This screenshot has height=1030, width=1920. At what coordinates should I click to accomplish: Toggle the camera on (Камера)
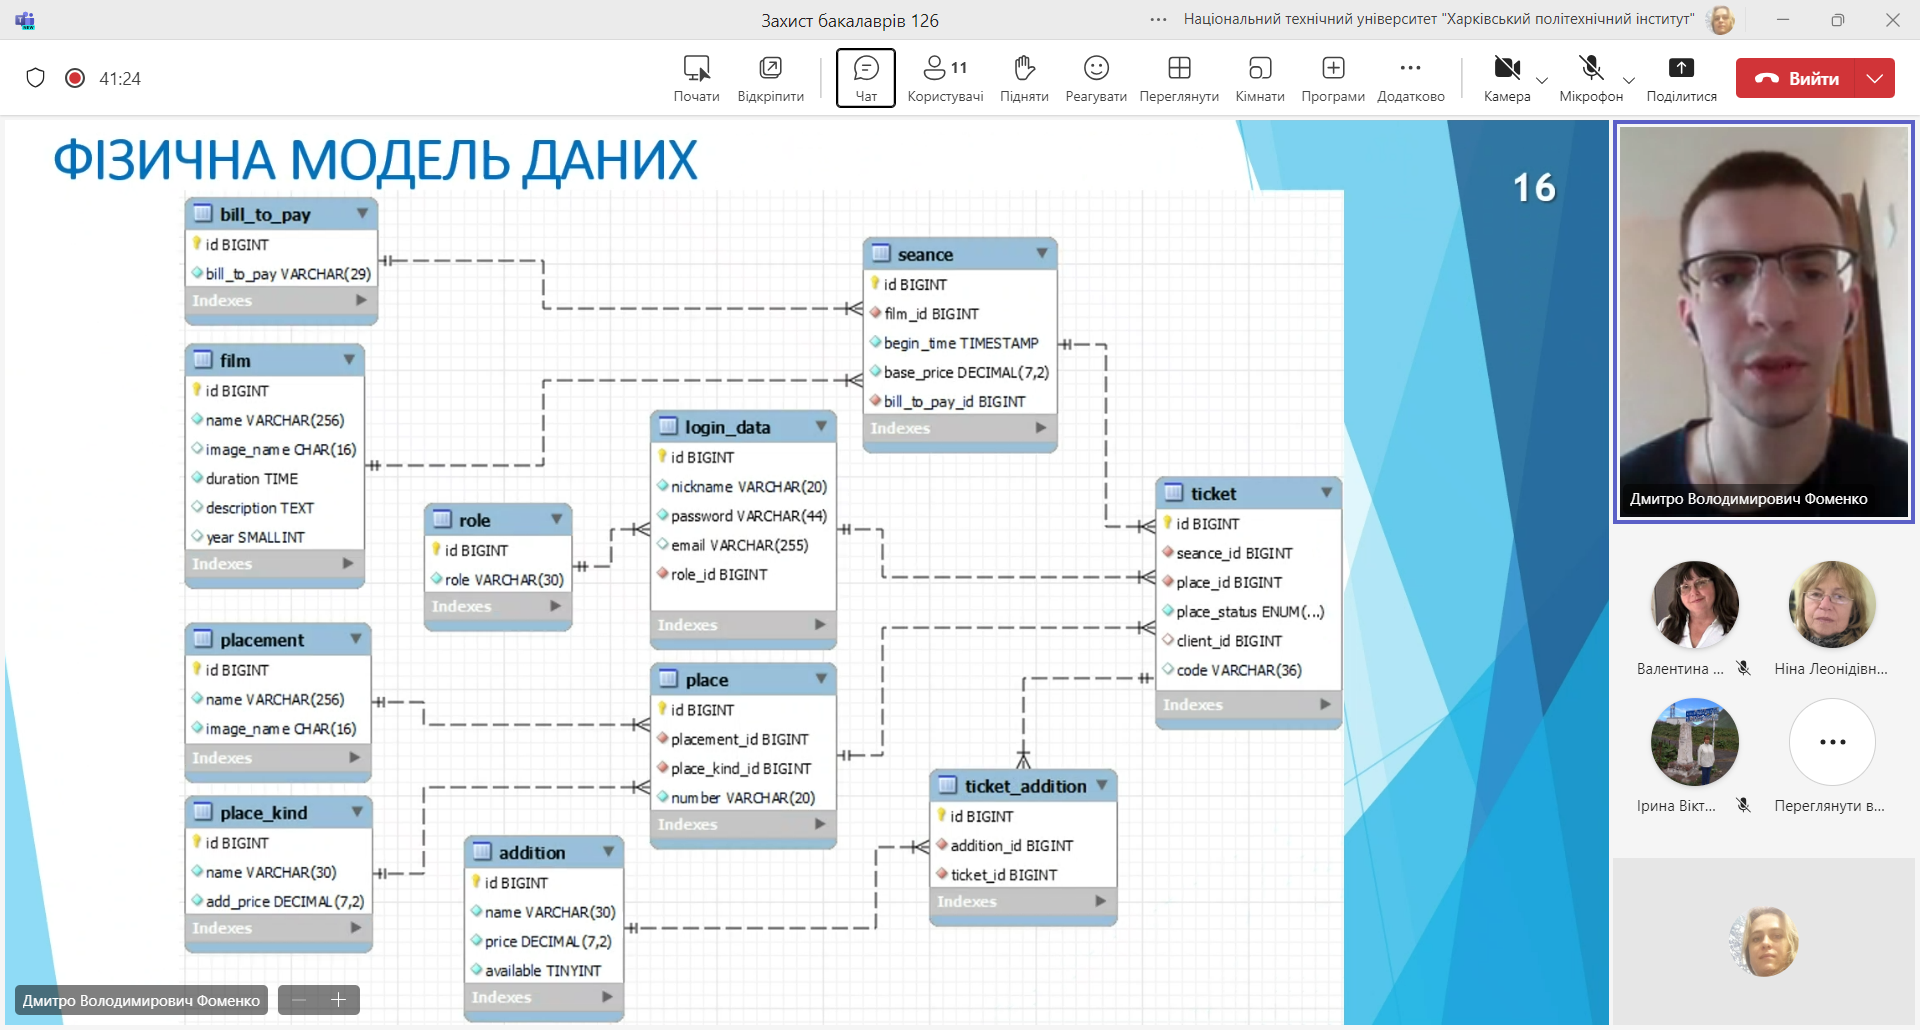(1506, 78)
